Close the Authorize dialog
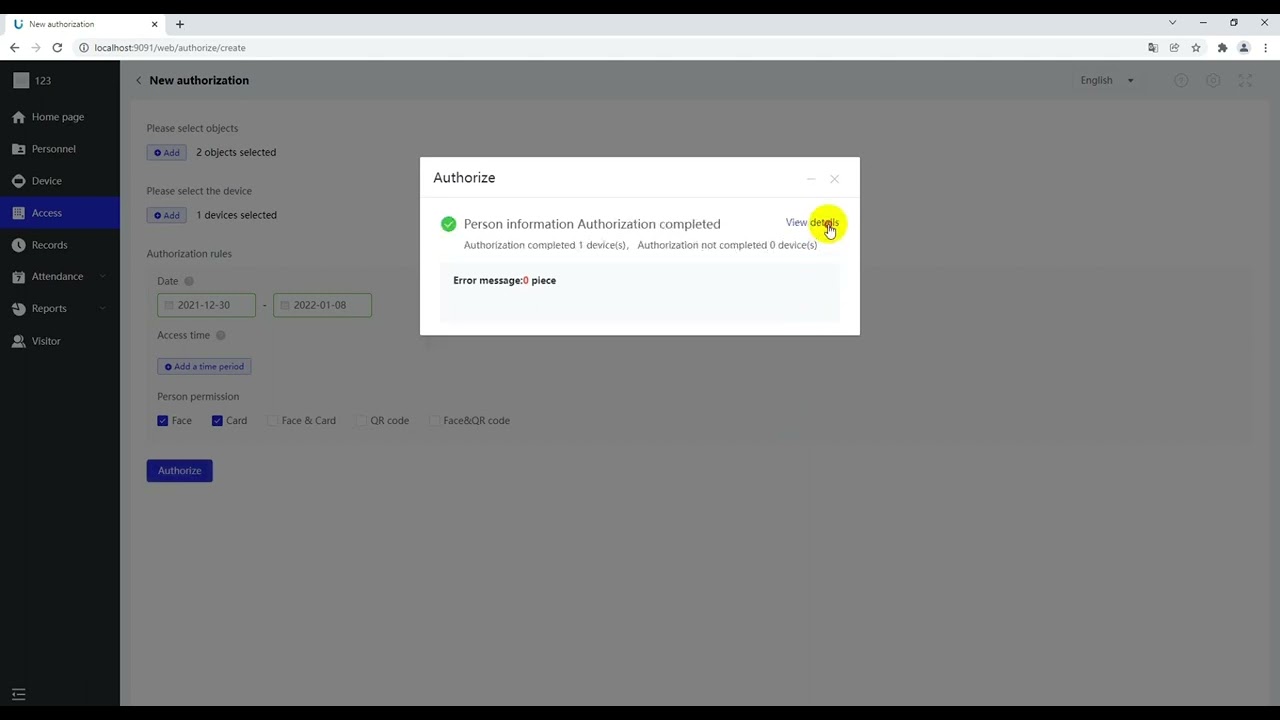 click(834, 179)
